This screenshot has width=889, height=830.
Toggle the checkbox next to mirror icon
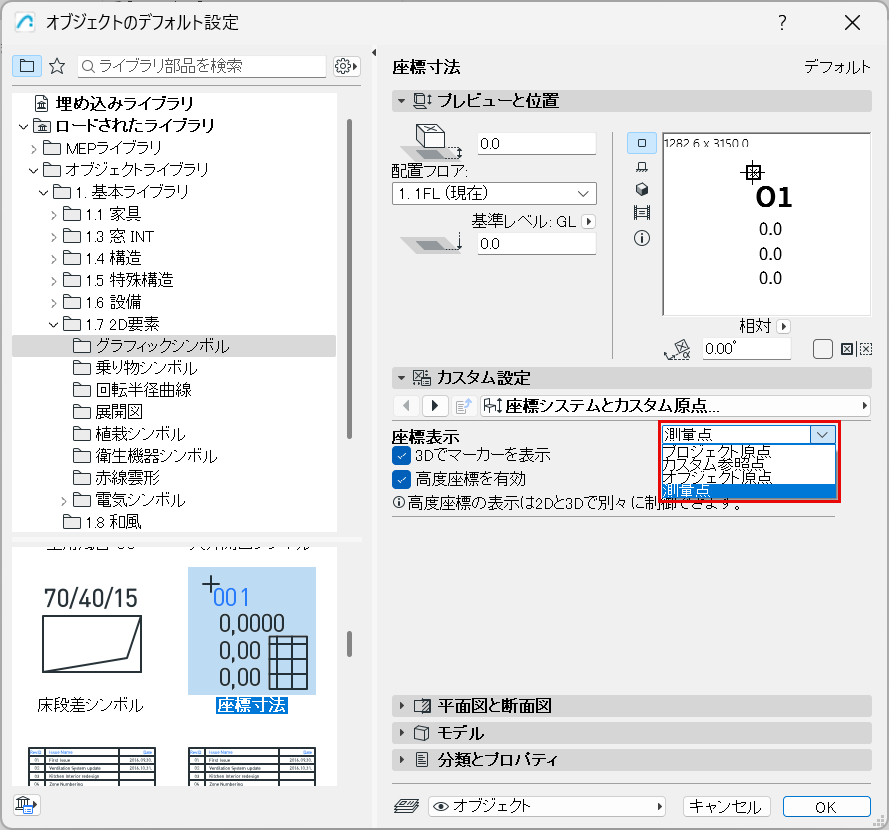823,349
